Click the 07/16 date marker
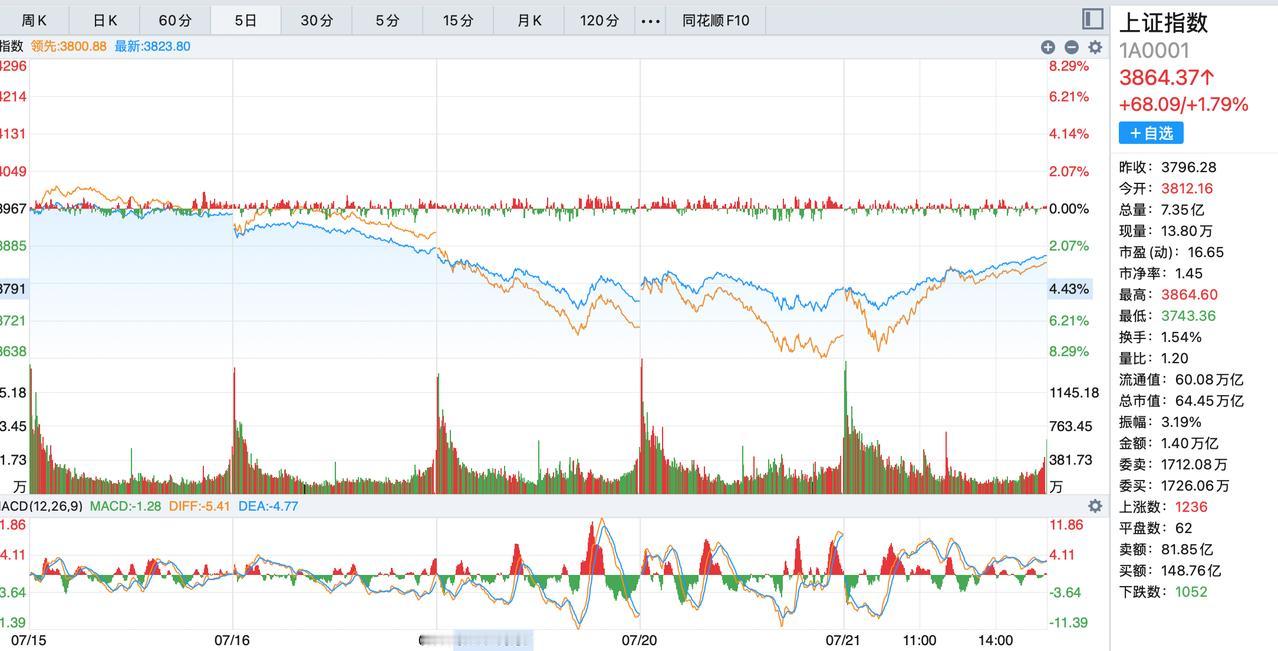1278x651 pixels. [x=232, y=640]
